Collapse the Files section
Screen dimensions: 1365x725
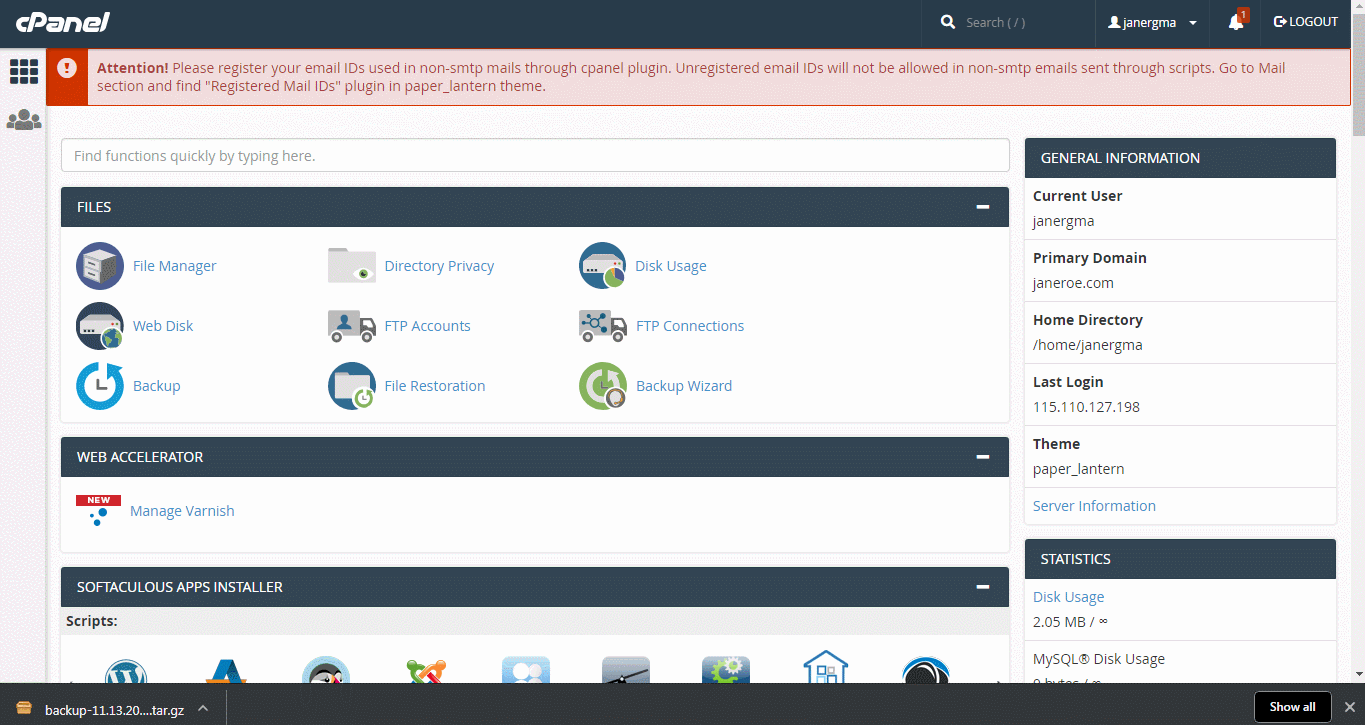(x=983, y=207)
